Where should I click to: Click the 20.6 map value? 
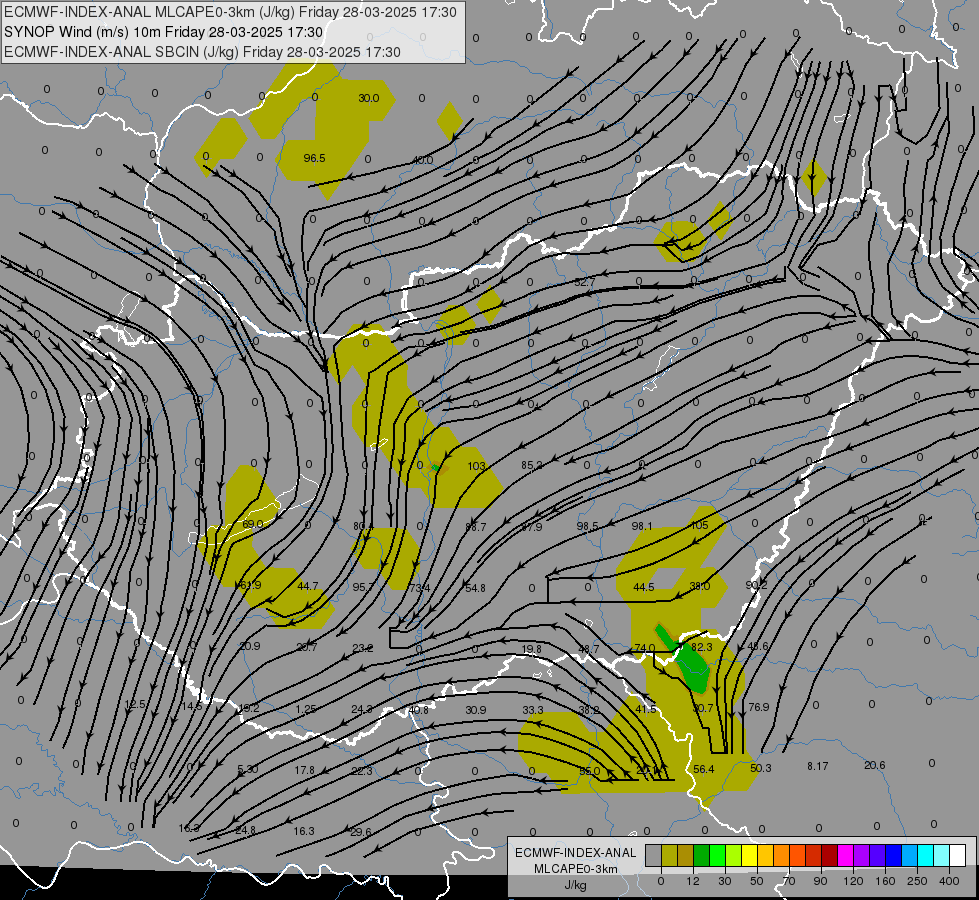coord(874,765)
